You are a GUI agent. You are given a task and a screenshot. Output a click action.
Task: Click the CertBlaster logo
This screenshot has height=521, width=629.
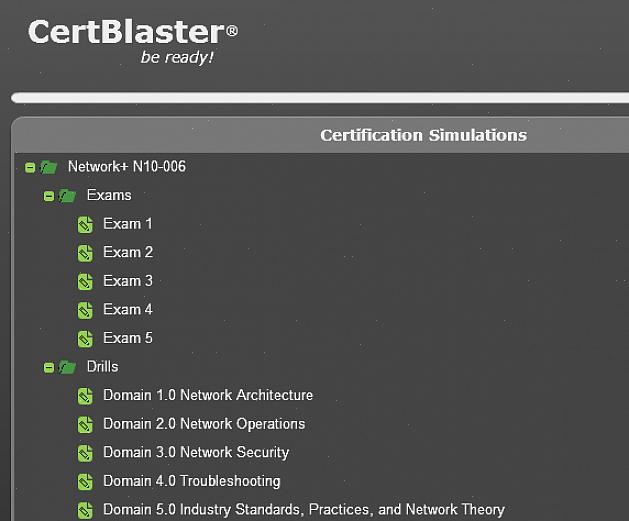pyautogui.click(x=133, y=41)
